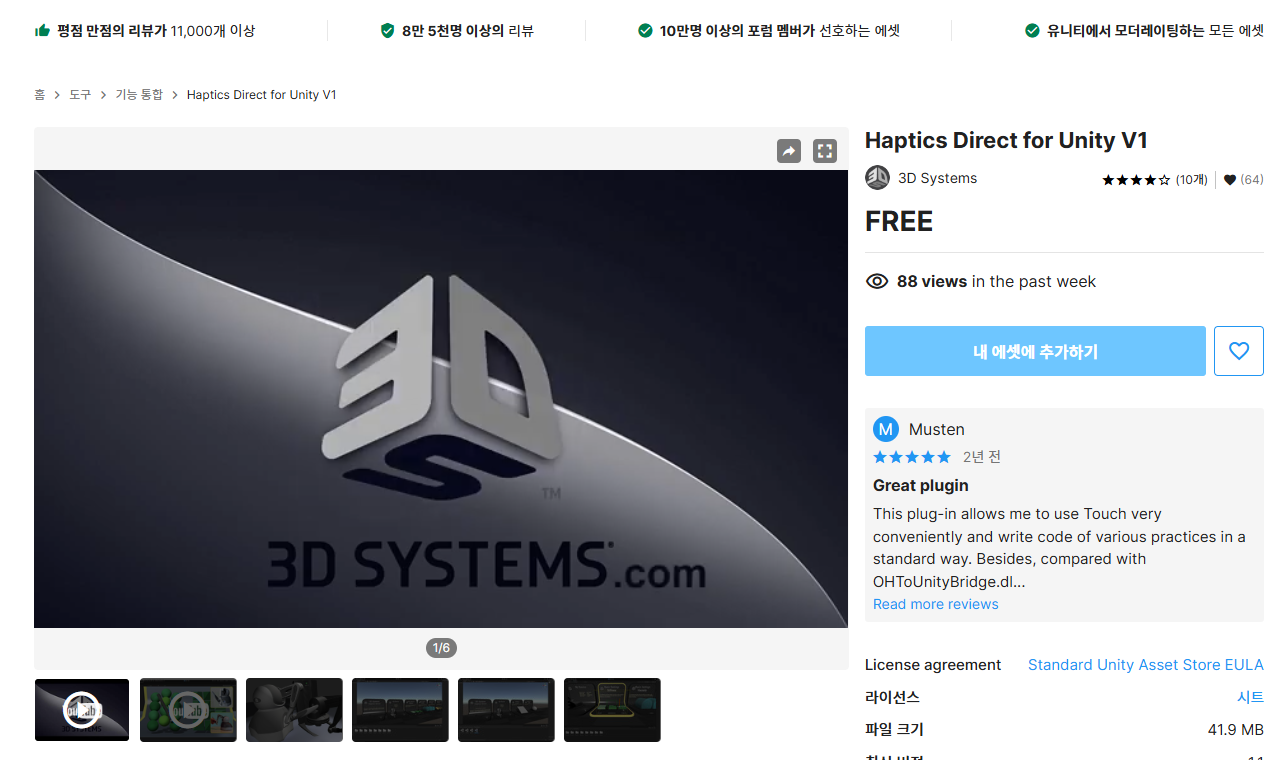The height and width of the screenshot is (760, 1283).
Task: Click the '41.9 MB' file size value
Action: tap(1236, 729)
